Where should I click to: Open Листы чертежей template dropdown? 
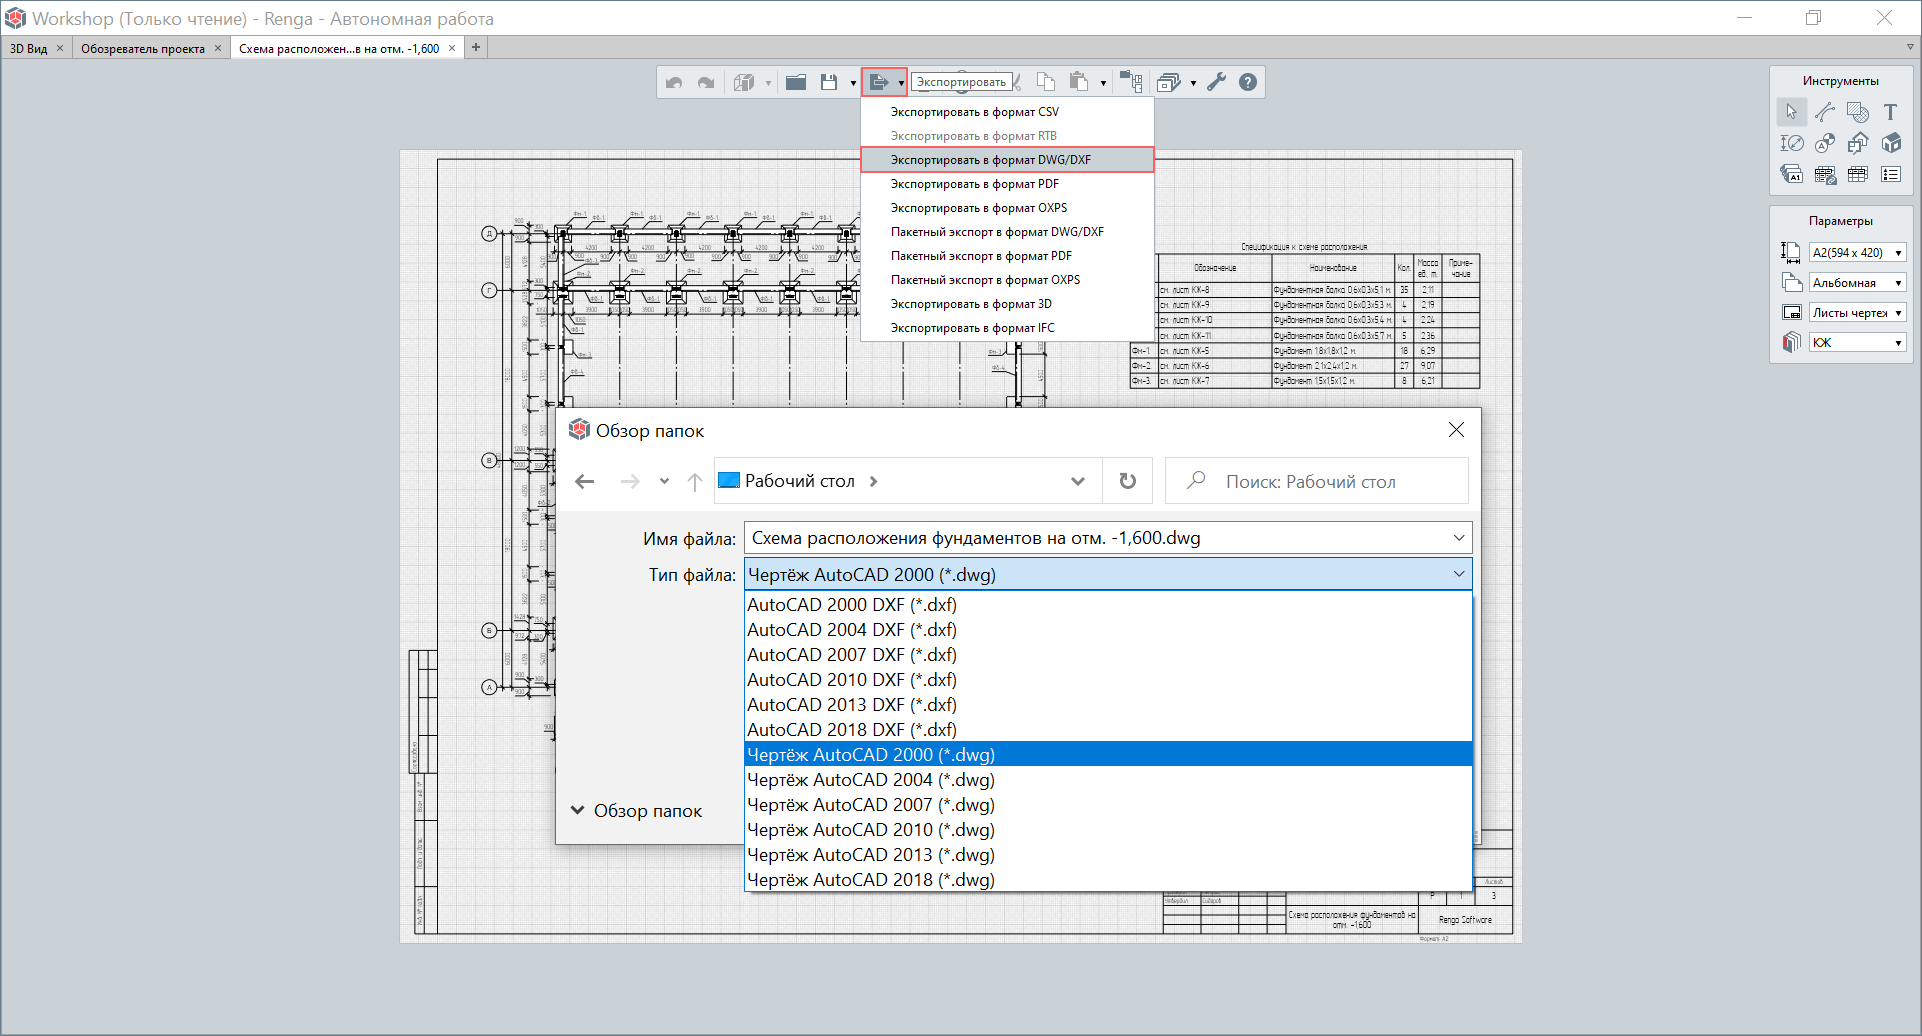click(x=1858, y=313)
